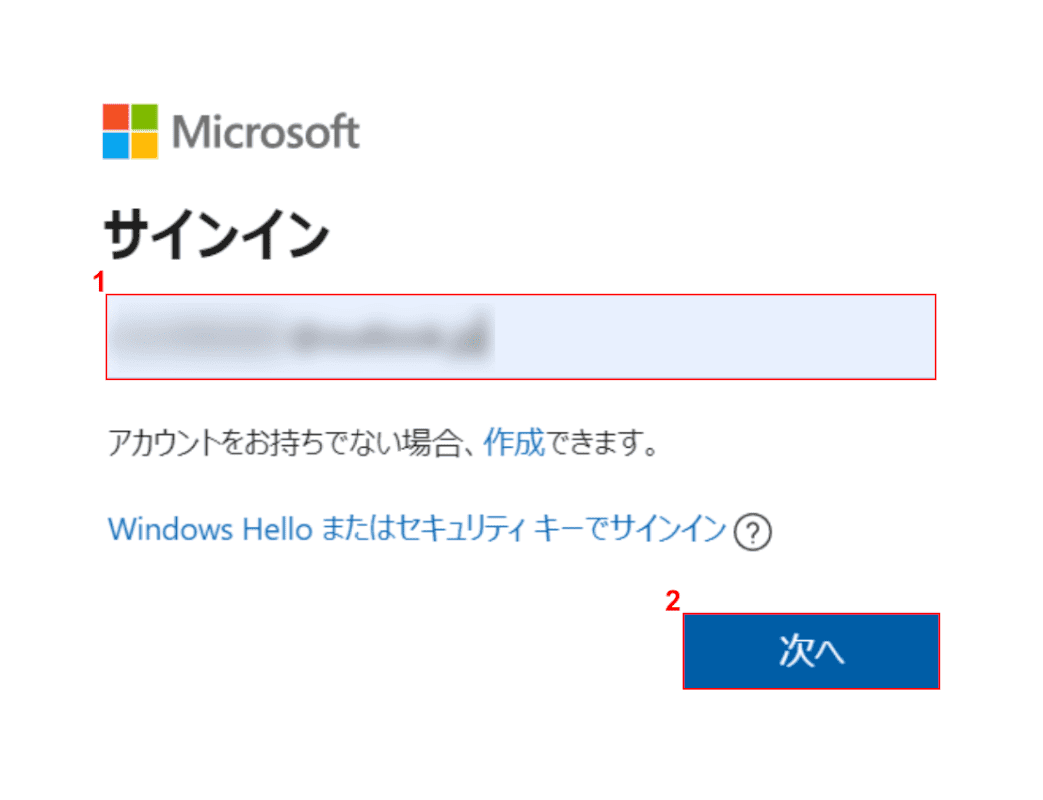
Task: Click the red annotation number 2
Action: coord(672,600)
